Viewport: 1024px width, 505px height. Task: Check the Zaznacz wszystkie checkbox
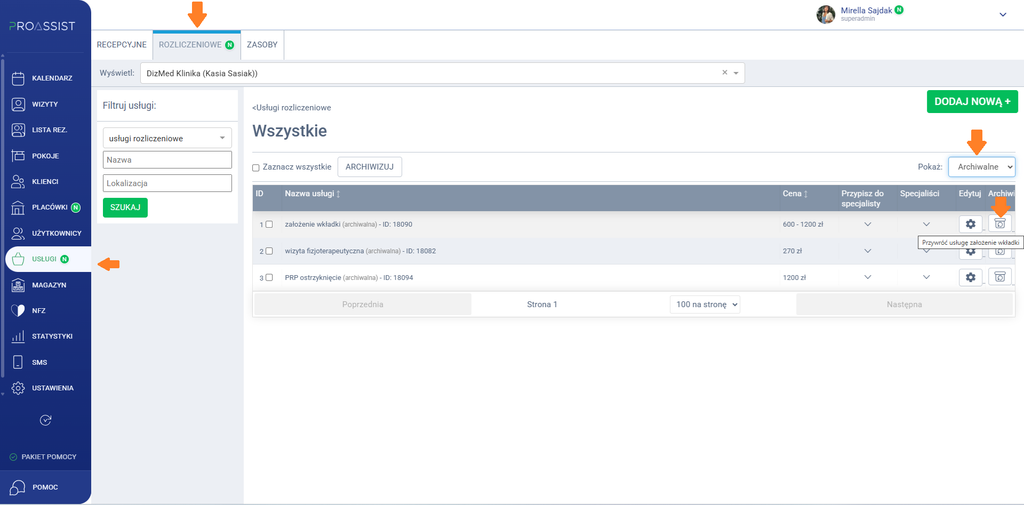pos(256,168)
